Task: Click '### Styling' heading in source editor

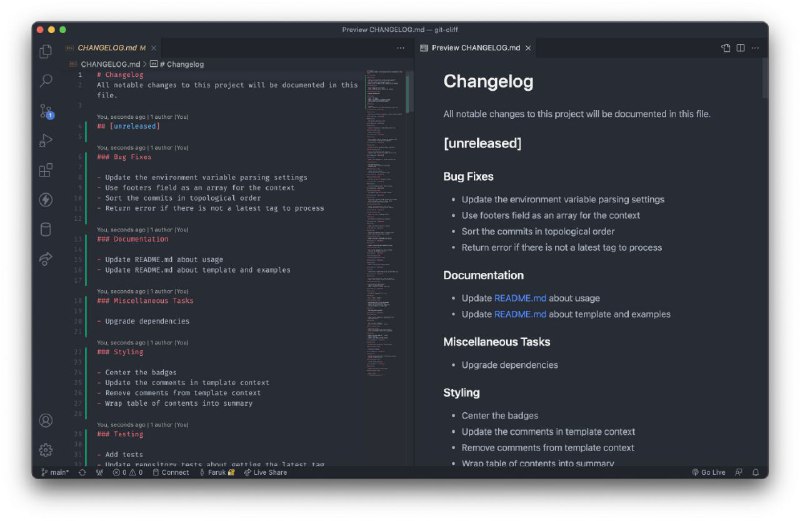Action: 120,352
